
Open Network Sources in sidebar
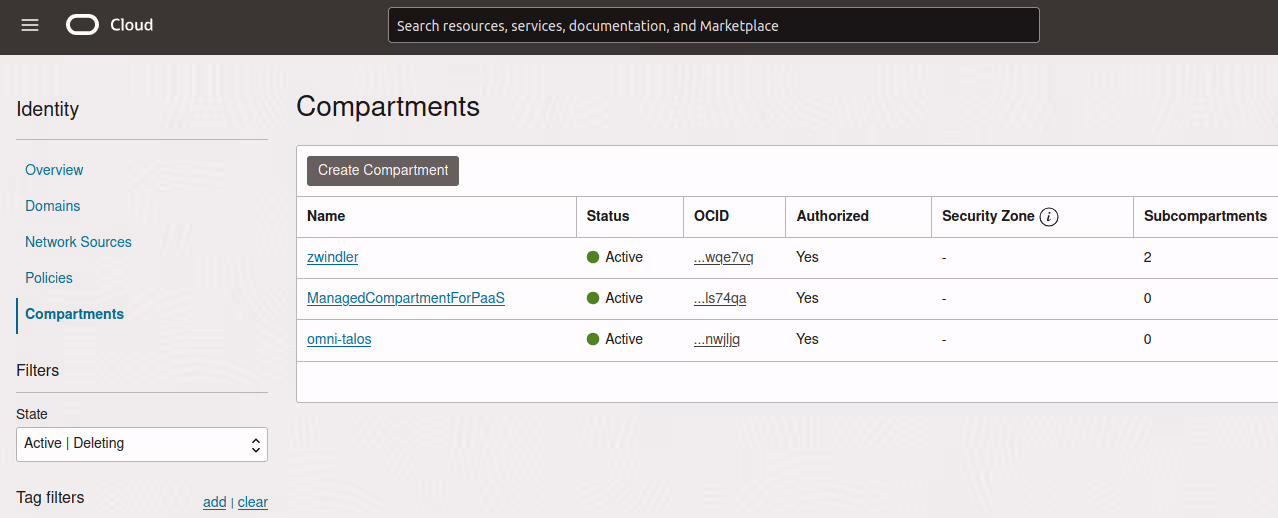78,242
